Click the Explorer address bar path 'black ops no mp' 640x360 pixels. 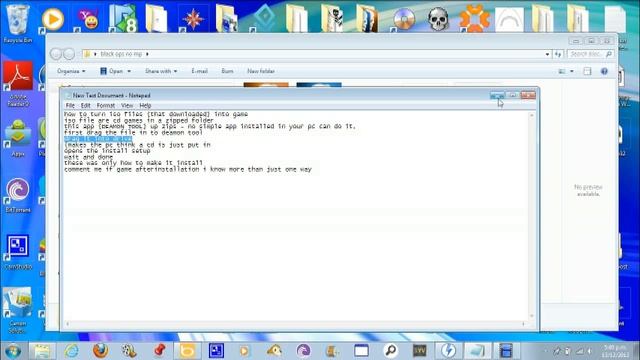(121, 54)
